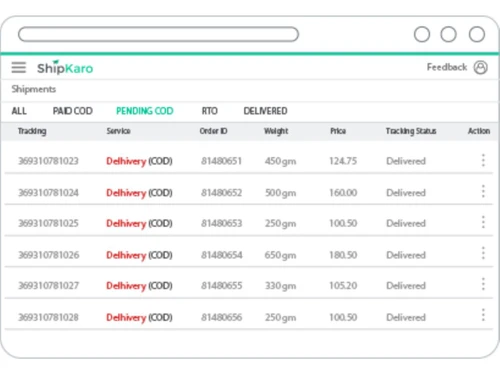
Task: Click Delhivery (COD) for order 81480652
Action: pos(139,193)
